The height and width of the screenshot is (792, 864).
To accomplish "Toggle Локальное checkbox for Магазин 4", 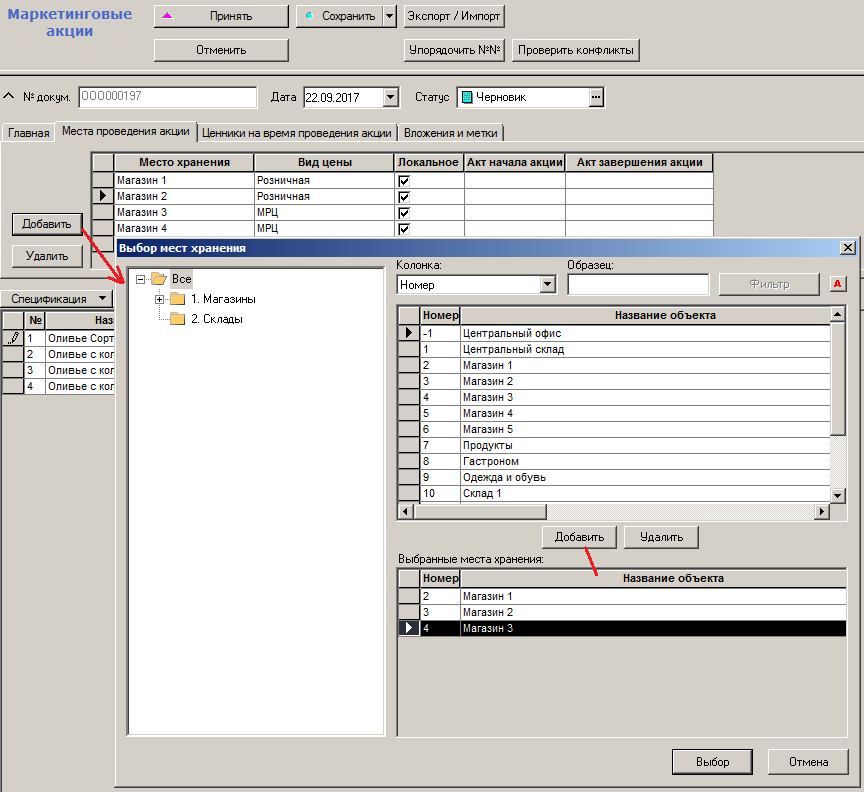I will [404, 229].
